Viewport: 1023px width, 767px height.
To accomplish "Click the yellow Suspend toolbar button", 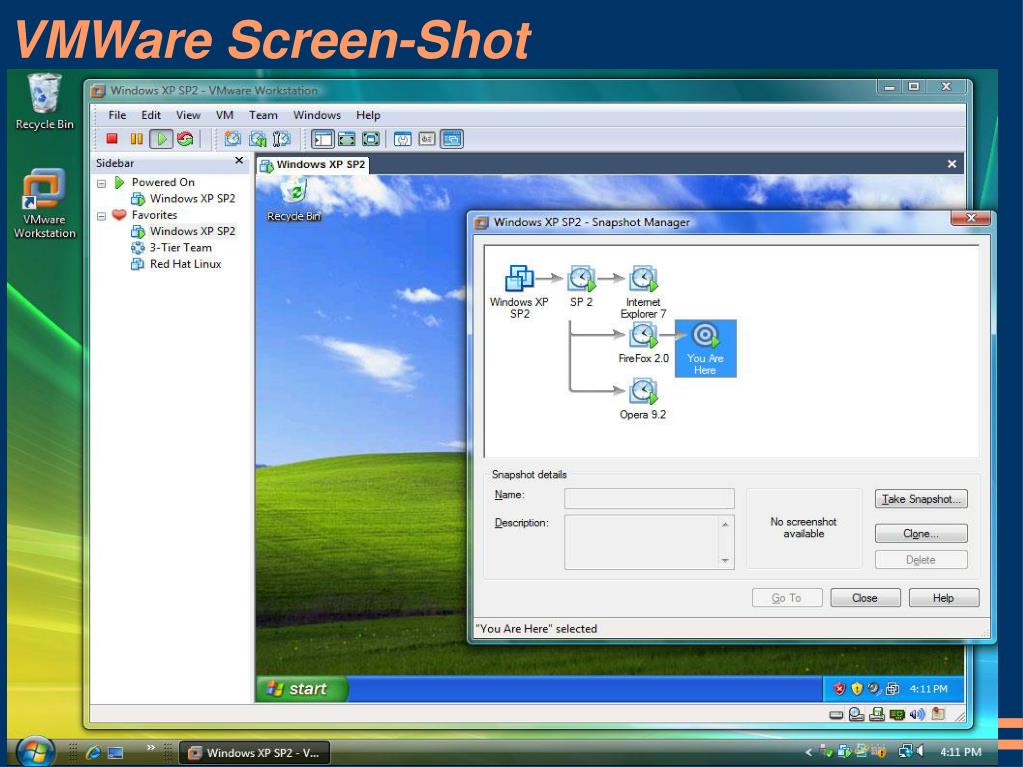I will (136, 138).
